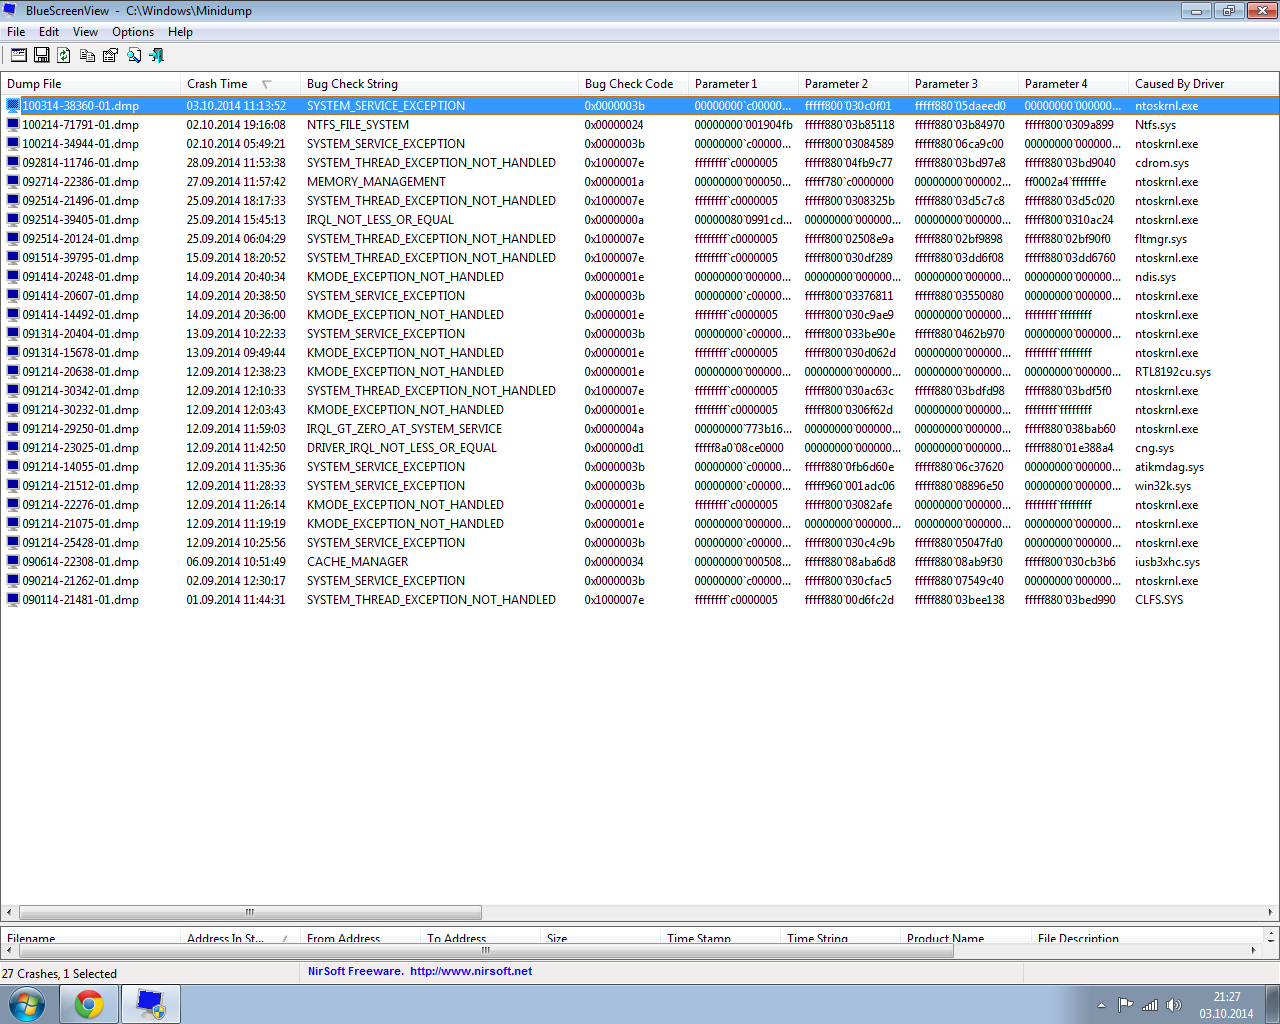Open the View menu
The width and height of the screenshot is (1280, 1024).
point(86,32)
